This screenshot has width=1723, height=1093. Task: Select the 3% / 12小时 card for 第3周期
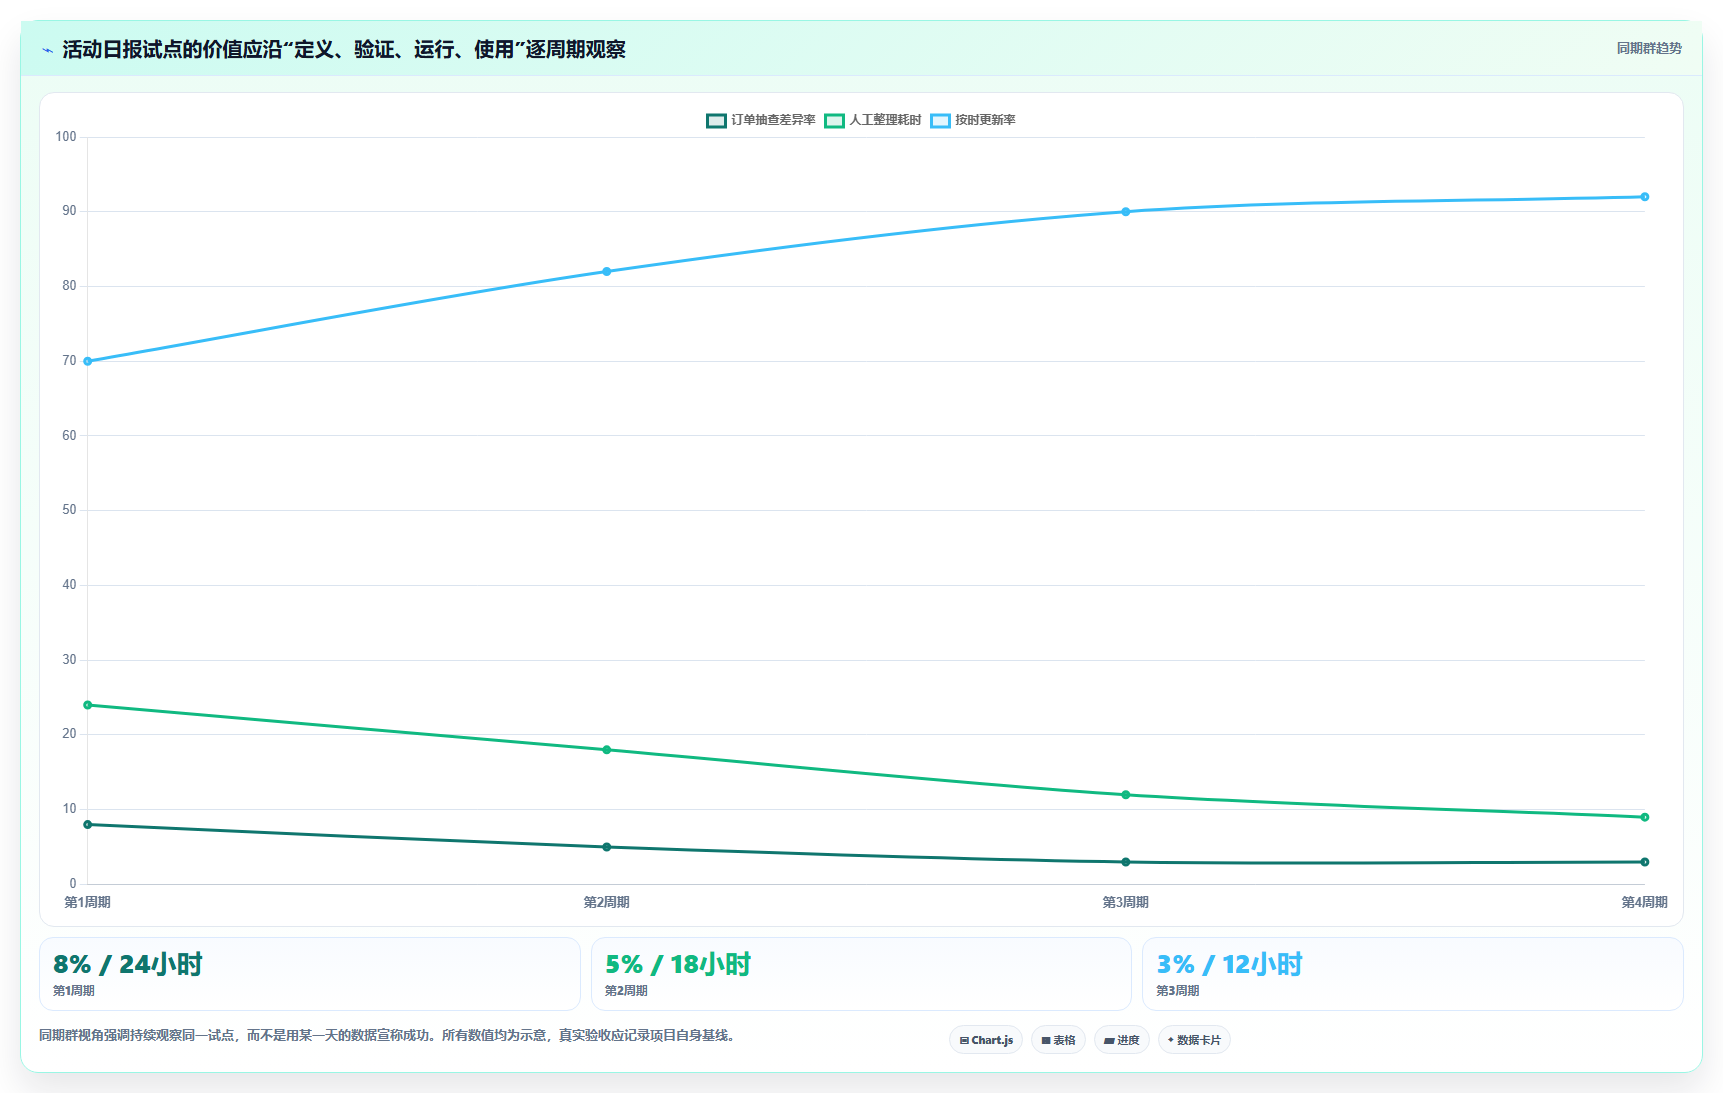1413,974
